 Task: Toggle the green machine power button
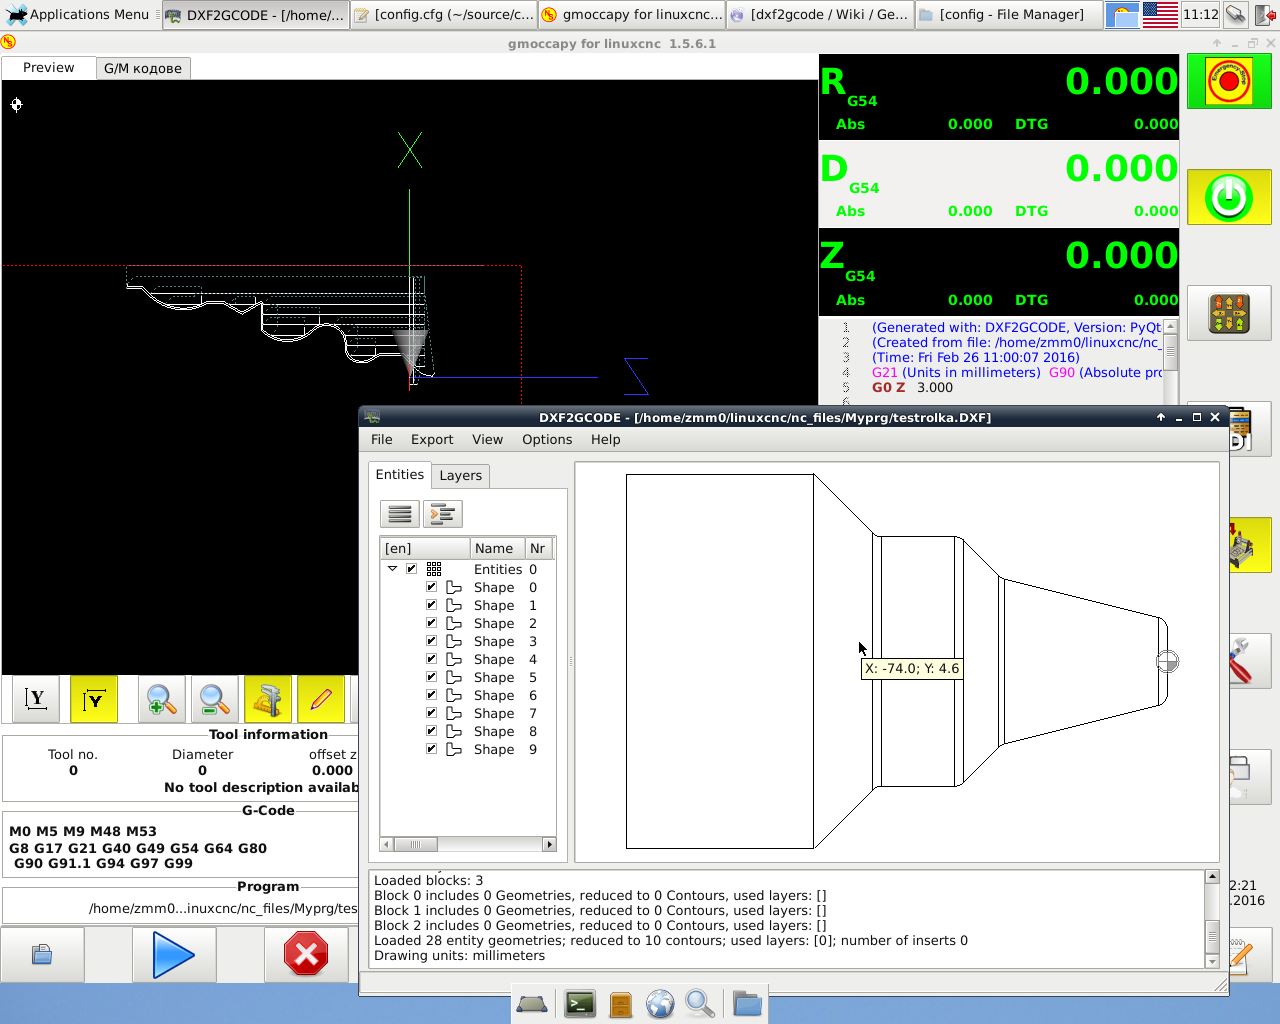pyautogui.click(x=1228, y=198)
